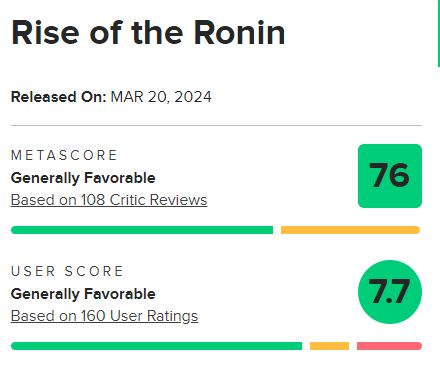This screenshot has height=368, width=440.
Task: Click the USER SCORE heading label
Action: click(67, 271)
